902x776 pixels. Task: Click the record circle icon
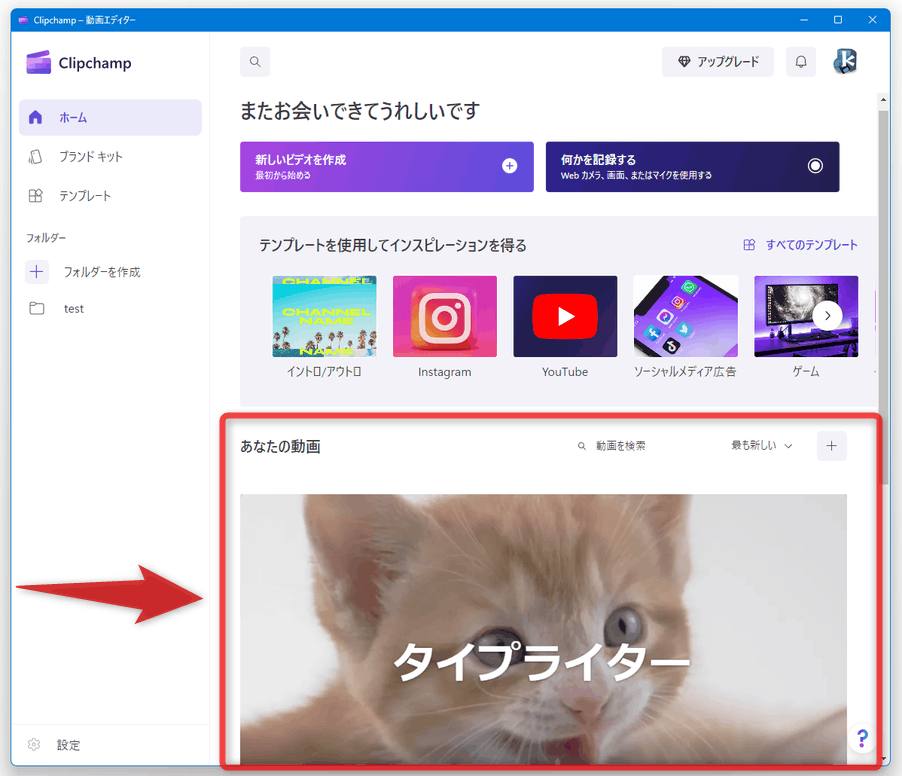click(x=815, y=166)
